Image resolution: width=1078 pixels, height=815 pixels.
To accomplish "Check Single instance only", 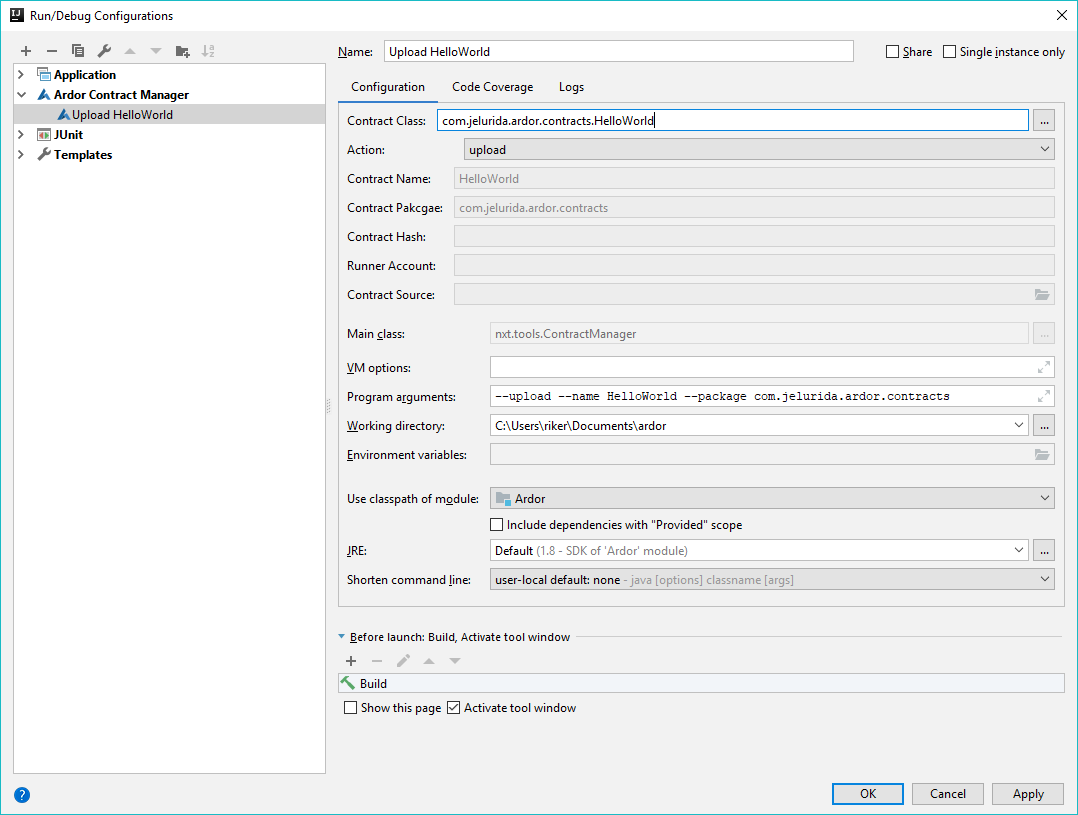I will 948,51.
